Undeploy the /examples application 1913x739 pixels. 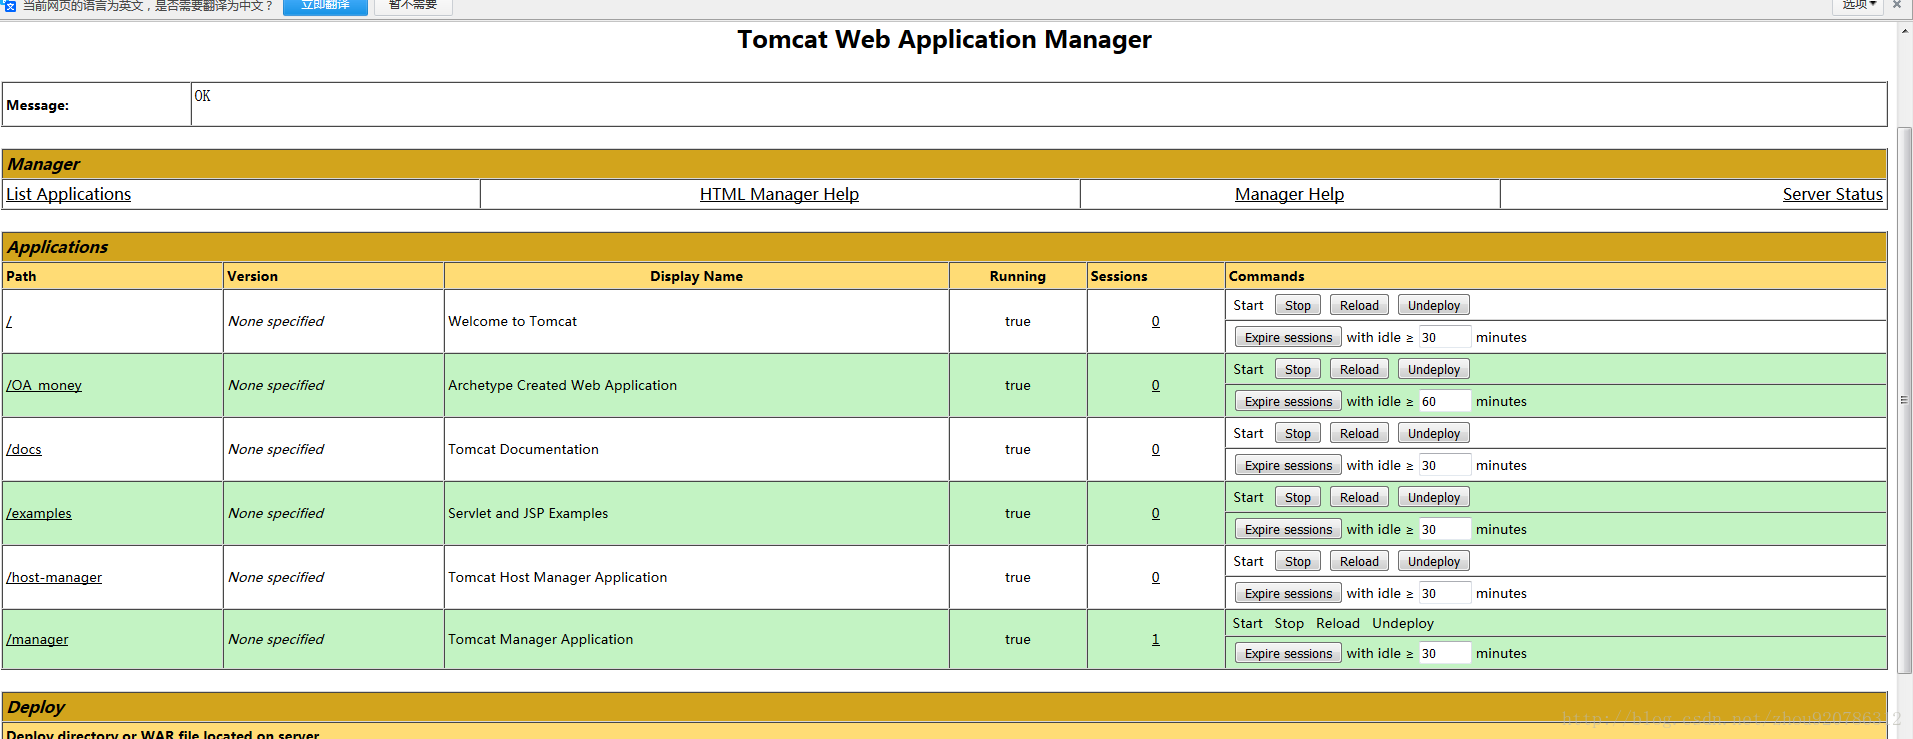[1434, 497]
